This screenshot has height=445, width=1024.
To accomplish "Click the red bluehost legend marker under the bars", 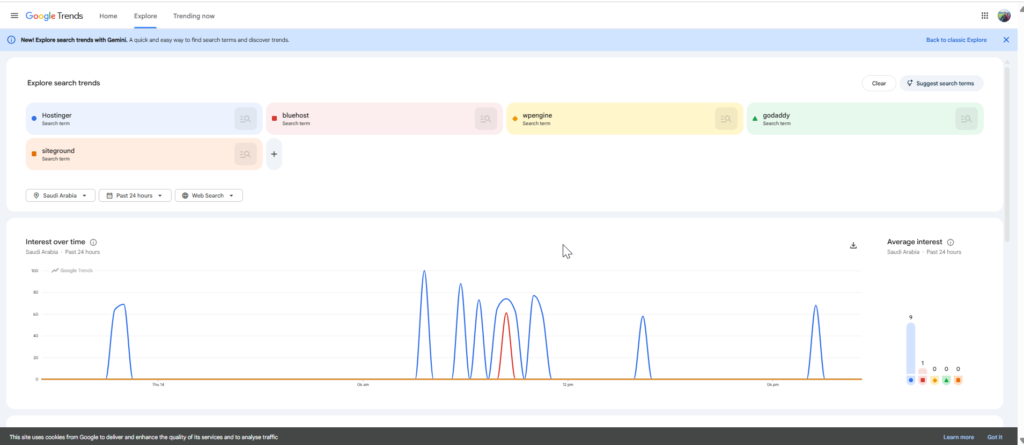I will 922,380.
